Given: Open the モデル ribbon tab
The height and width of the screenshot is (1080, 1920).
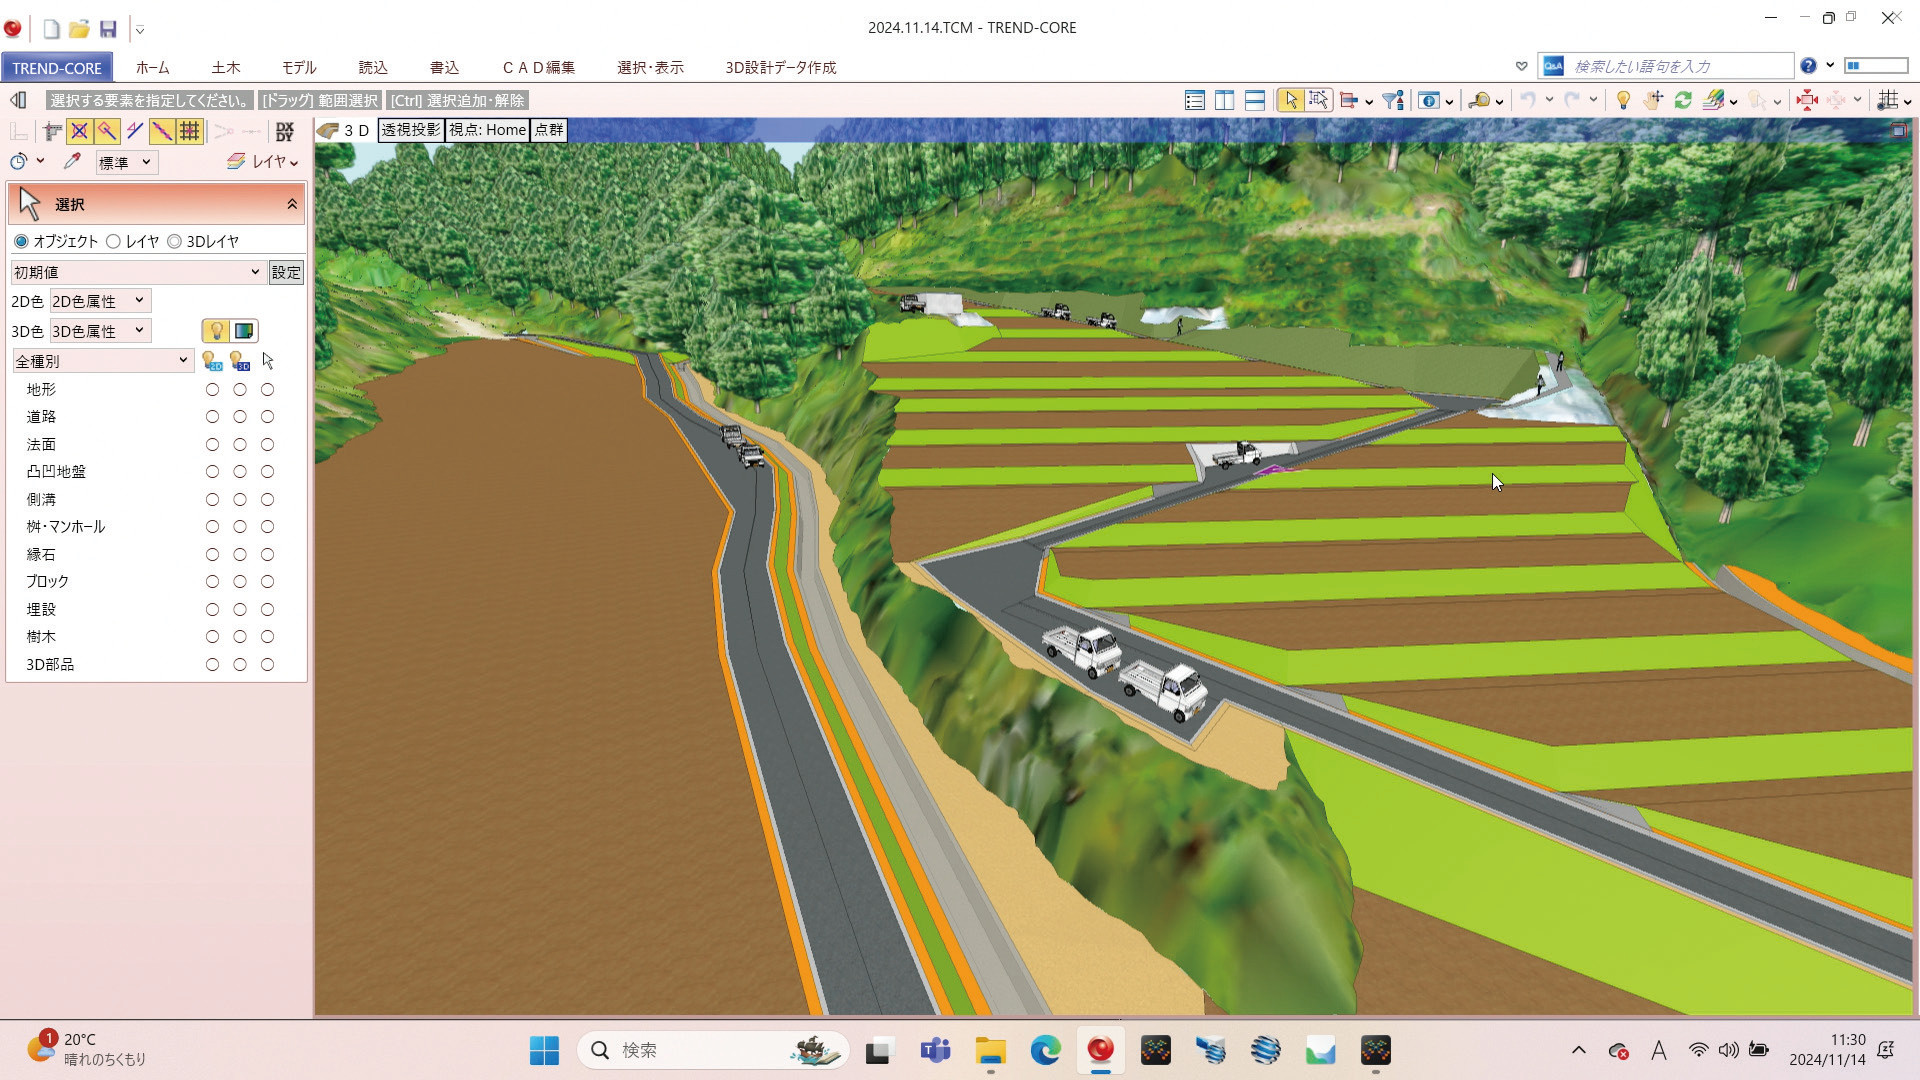Looking at the screenshot, I should (299, 67).
